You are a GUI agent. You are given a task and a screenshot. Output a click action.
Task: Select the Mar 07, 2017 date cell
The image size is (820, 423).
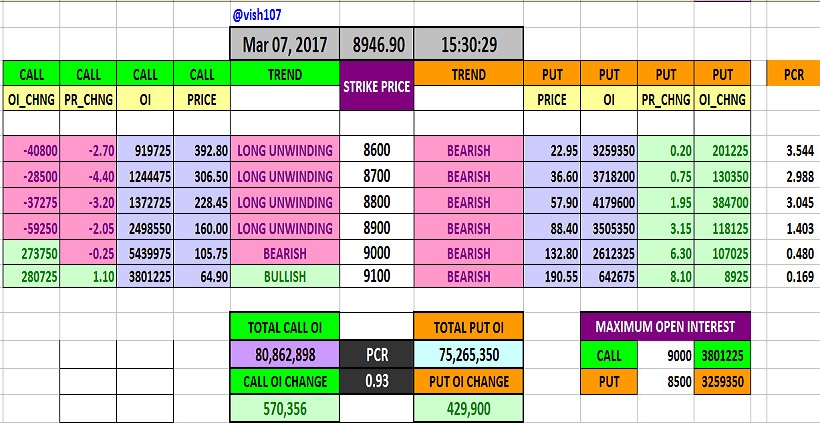(x=285, y=45)
